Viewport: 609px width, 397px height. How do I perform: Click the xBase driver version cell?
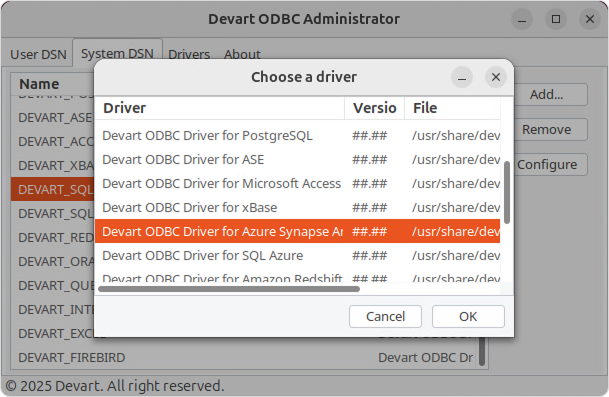pyautogui.click(x=369, y=207)
